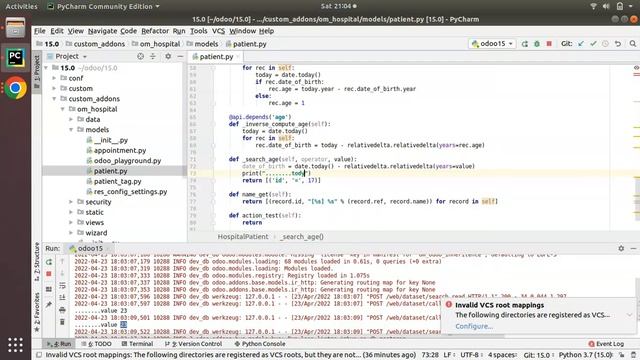Show Applications grid in the dock
Image resolution: width=640 pixels, height=360 pixels.
(x=15, y=345)
